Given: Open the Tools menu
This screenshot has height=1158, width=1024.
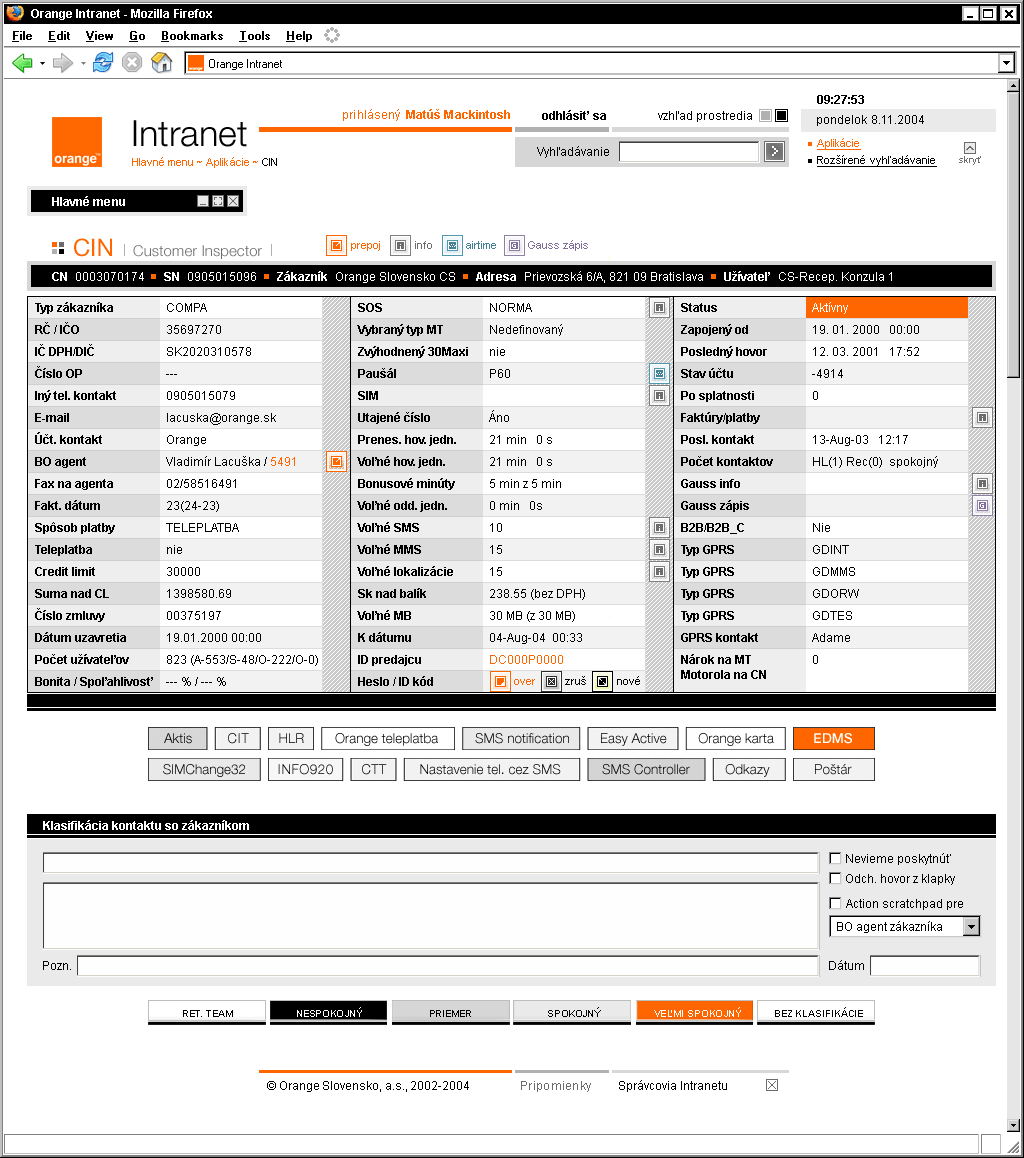Looking at the screenshot, I should [x=254, y=35].
